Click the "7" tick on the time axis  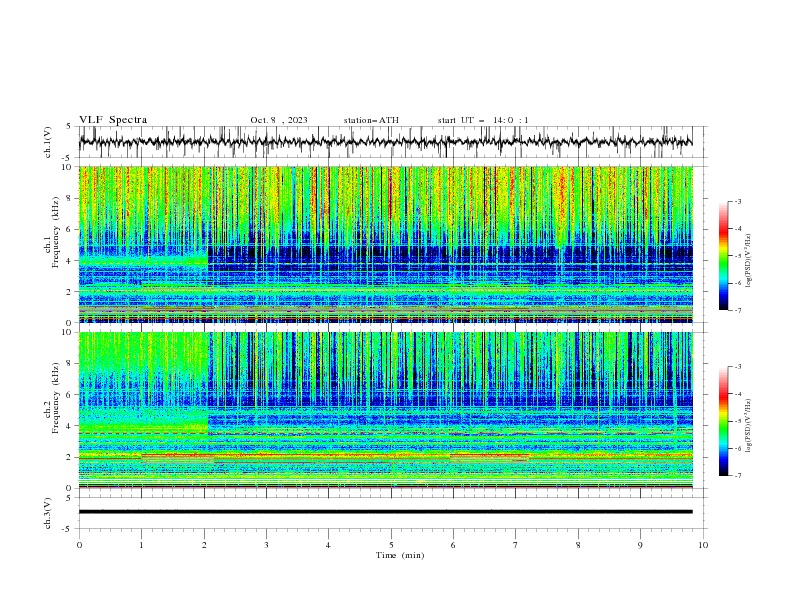[516, 545]
